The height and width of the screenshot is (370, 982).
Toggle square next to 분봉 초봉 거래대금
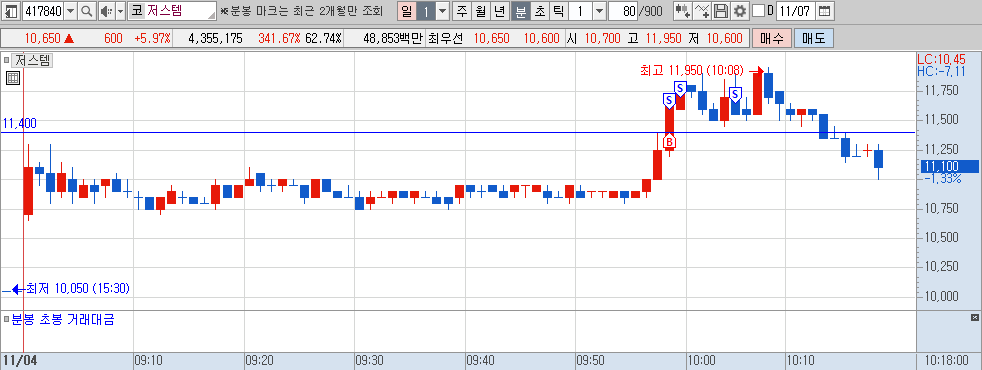coord(6,320)
